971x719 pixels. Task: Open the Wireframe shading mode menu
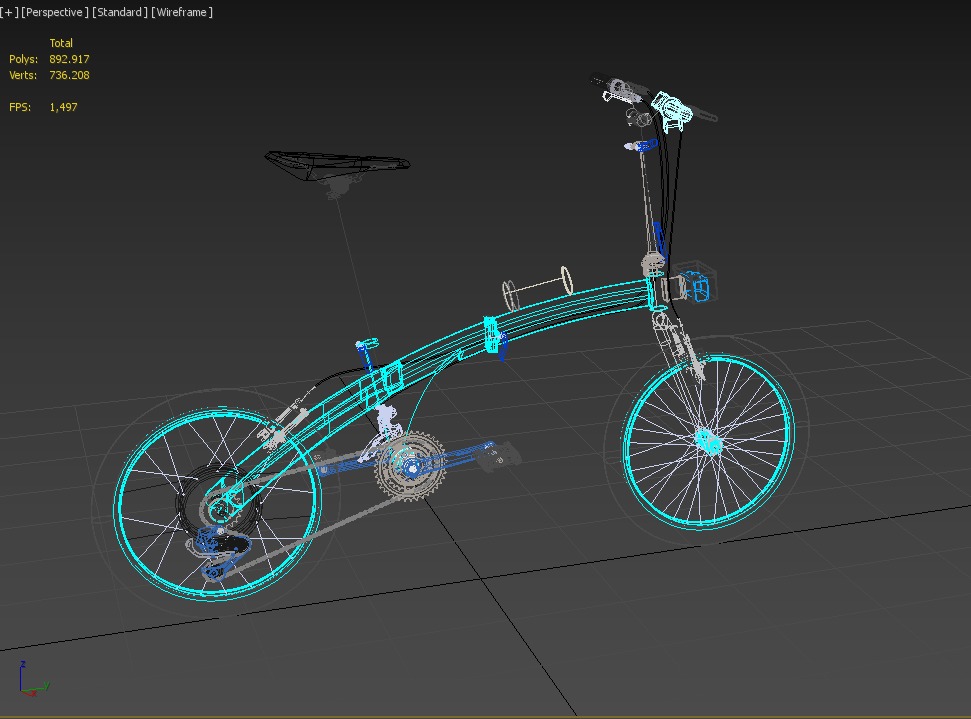coord(182,12)
